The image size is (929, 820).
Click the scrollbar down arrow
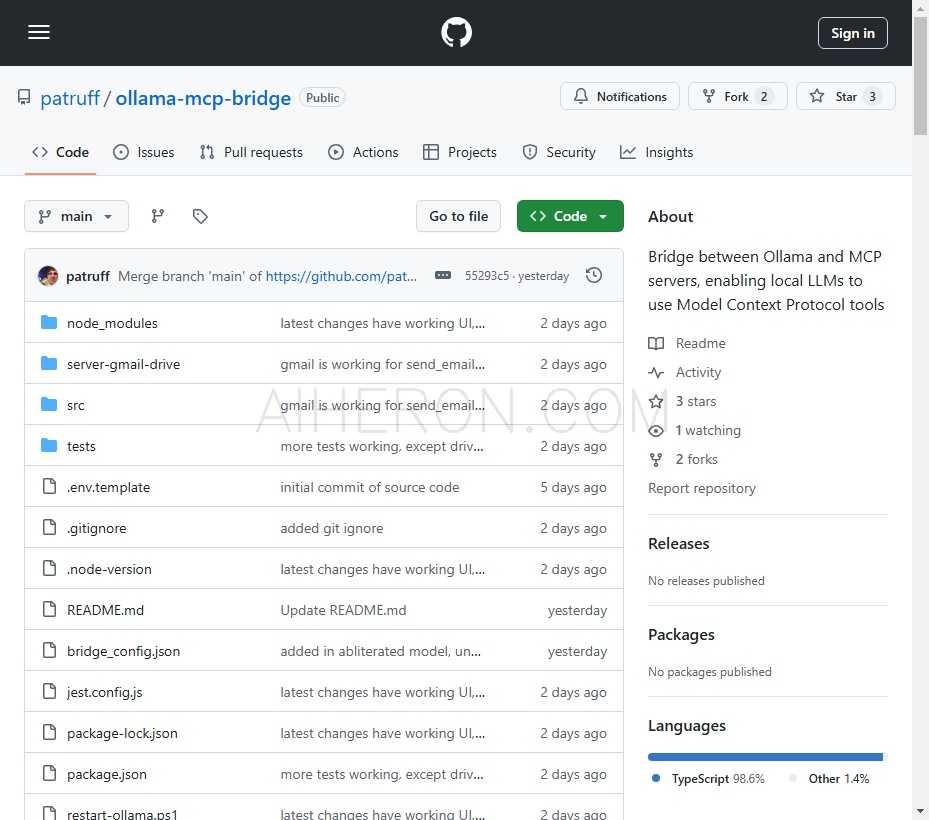point(920,811)
